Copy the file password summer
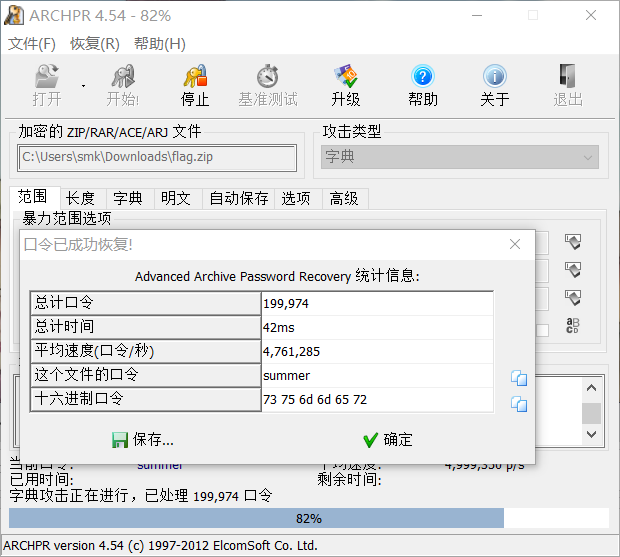The height and width of the screenshot is (557, 620). pos(519,378)
